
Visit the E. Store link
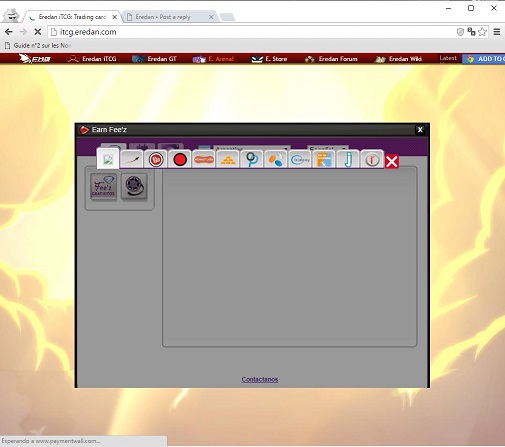pyautogui.click(x=269, y=59)
